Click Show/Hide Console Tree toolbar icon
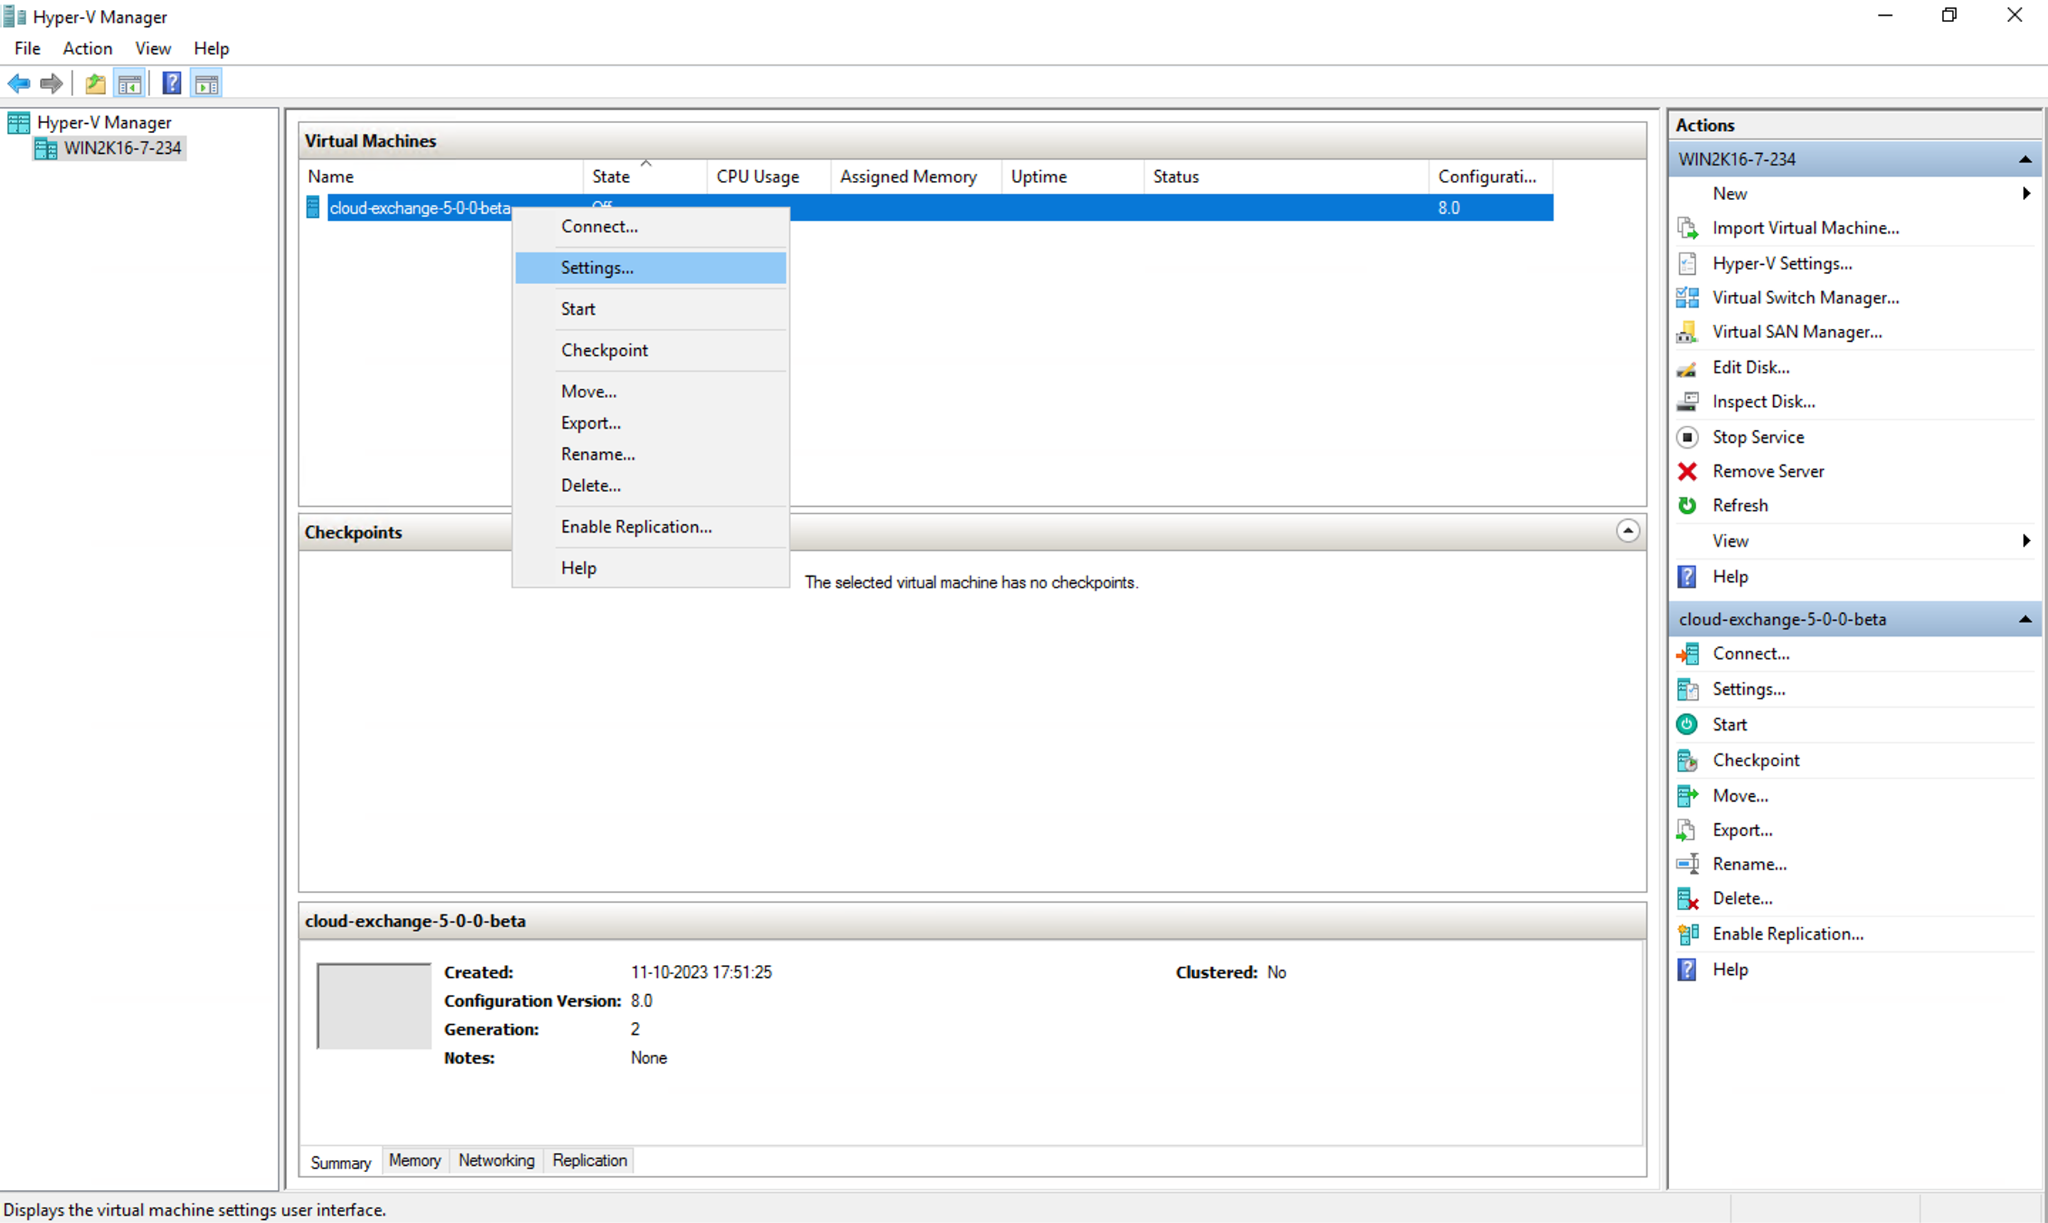Screen dimensions: 2048x1223 [130, 84]
